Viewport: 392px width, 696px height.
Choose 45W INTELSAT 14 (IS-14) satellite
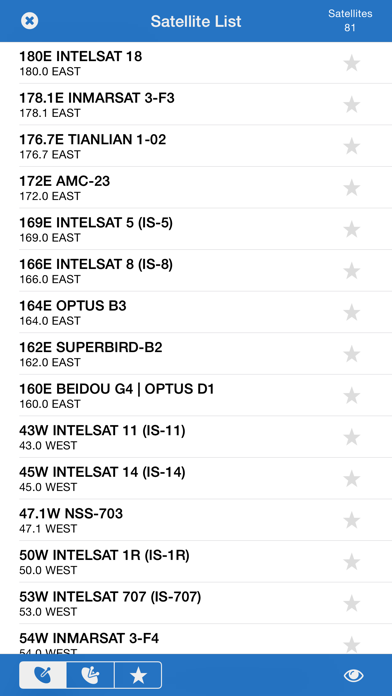pyautogui.click(x=196, y=478)
